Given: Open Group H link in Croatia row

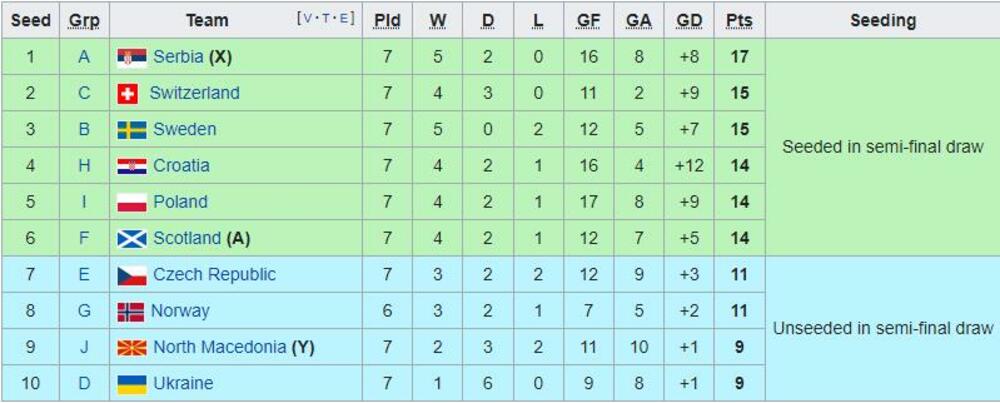Looking at the screenshot, I should click(x=84, y=166).
